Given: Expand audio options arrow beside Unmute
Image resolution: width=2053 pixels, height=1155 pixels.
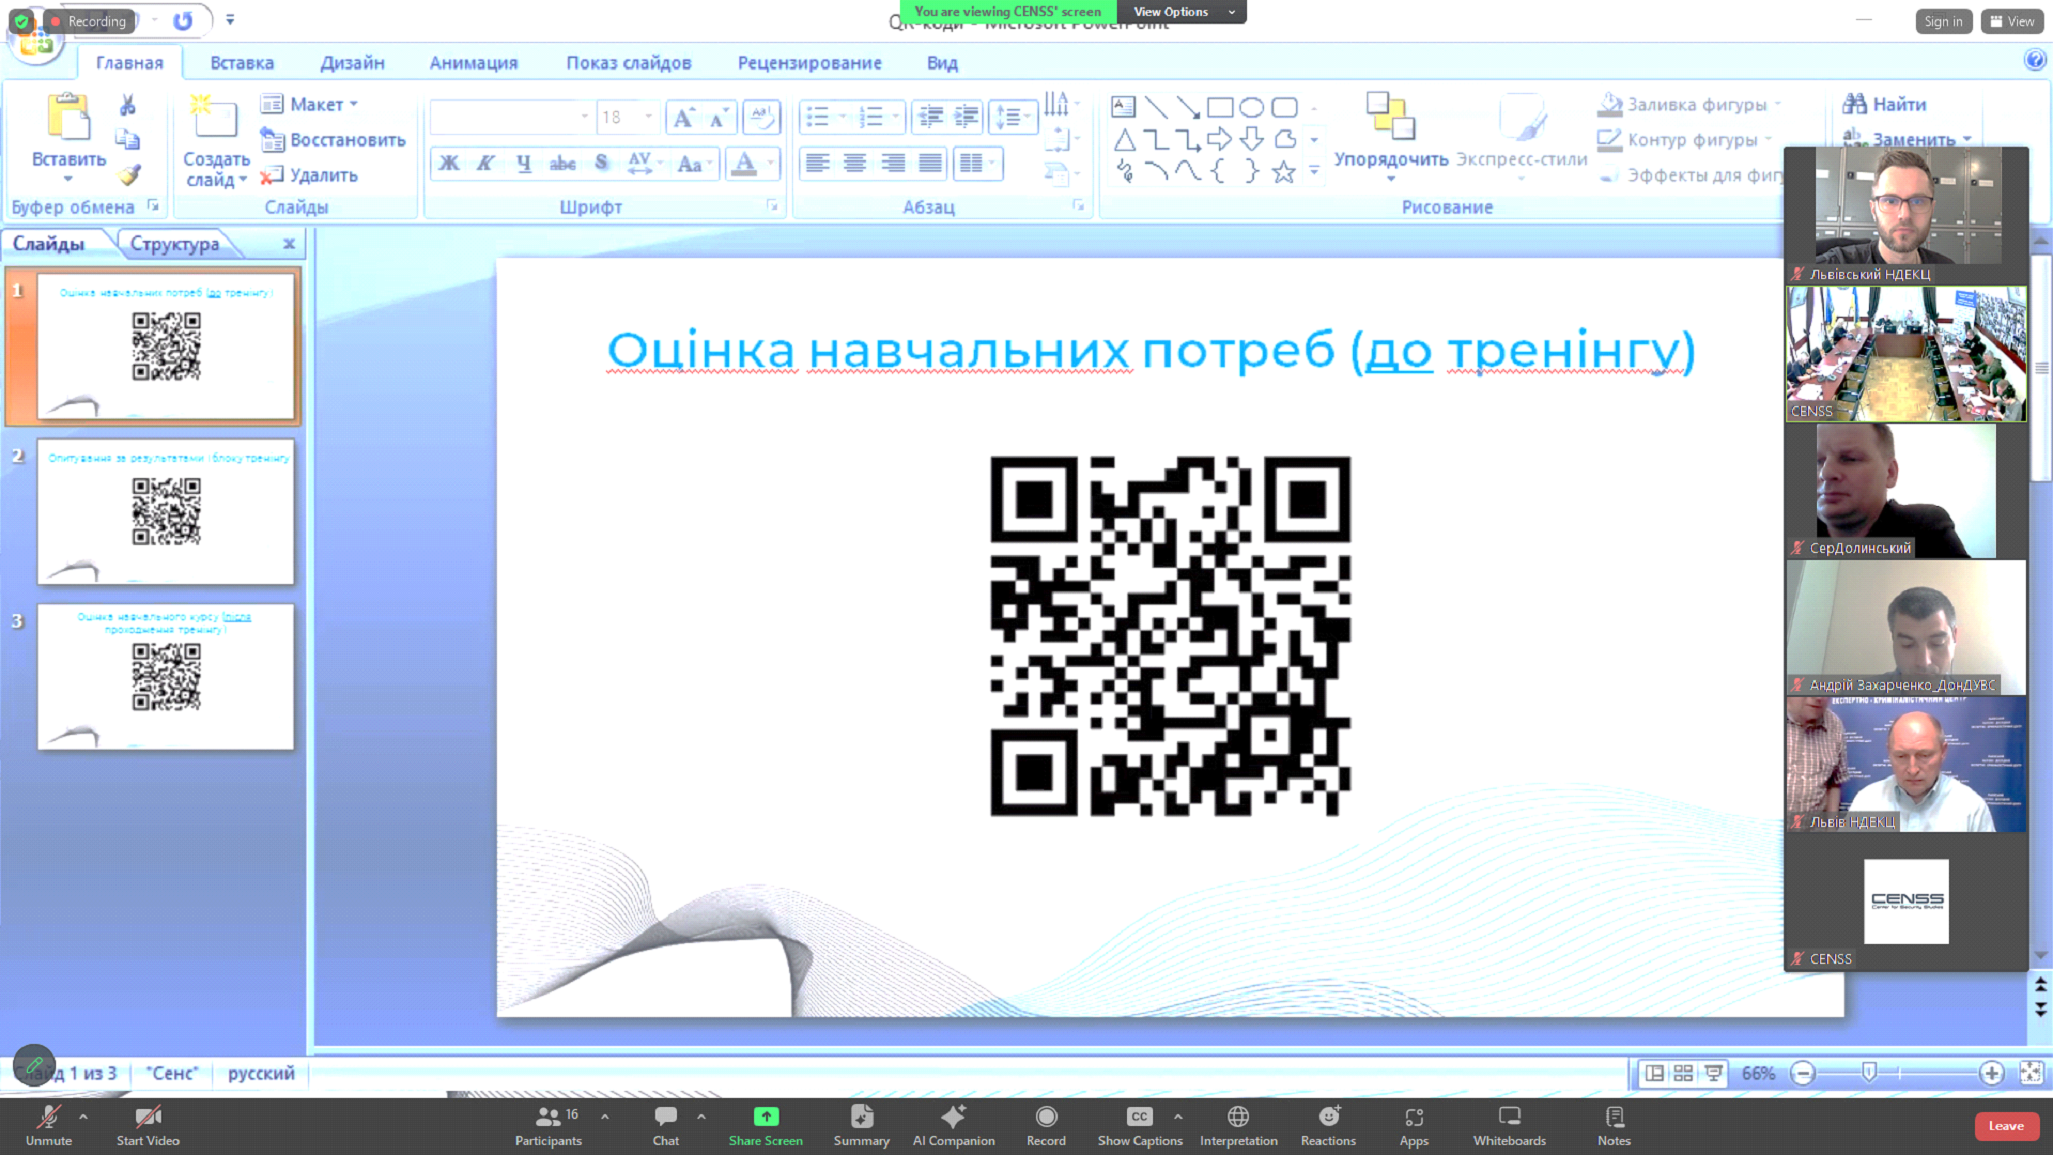Looking at the screenshot, I should [x=84, y=1116].
